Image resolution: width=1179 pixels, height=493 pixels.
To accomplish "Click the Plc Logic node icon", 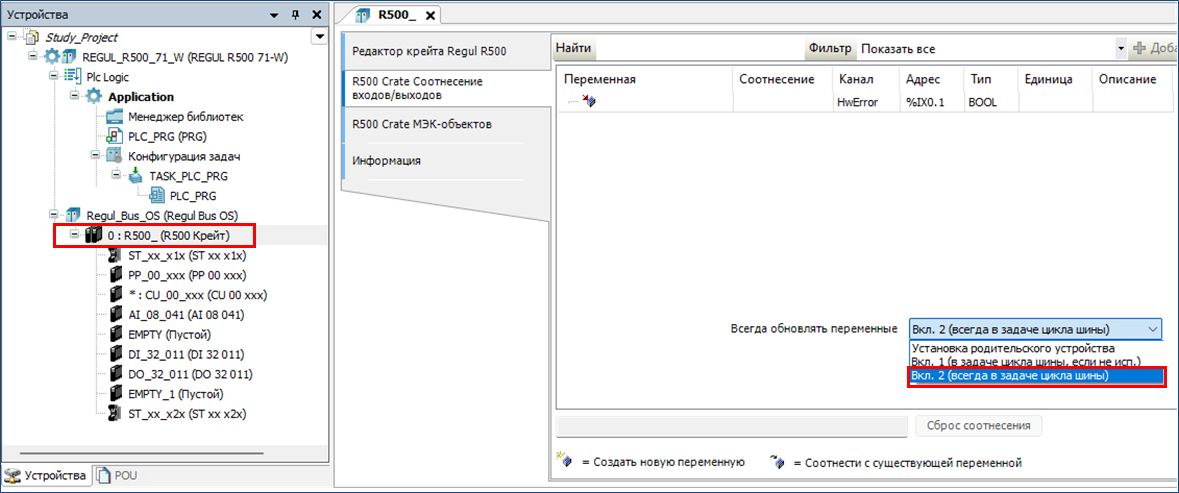I will (72, 77).
